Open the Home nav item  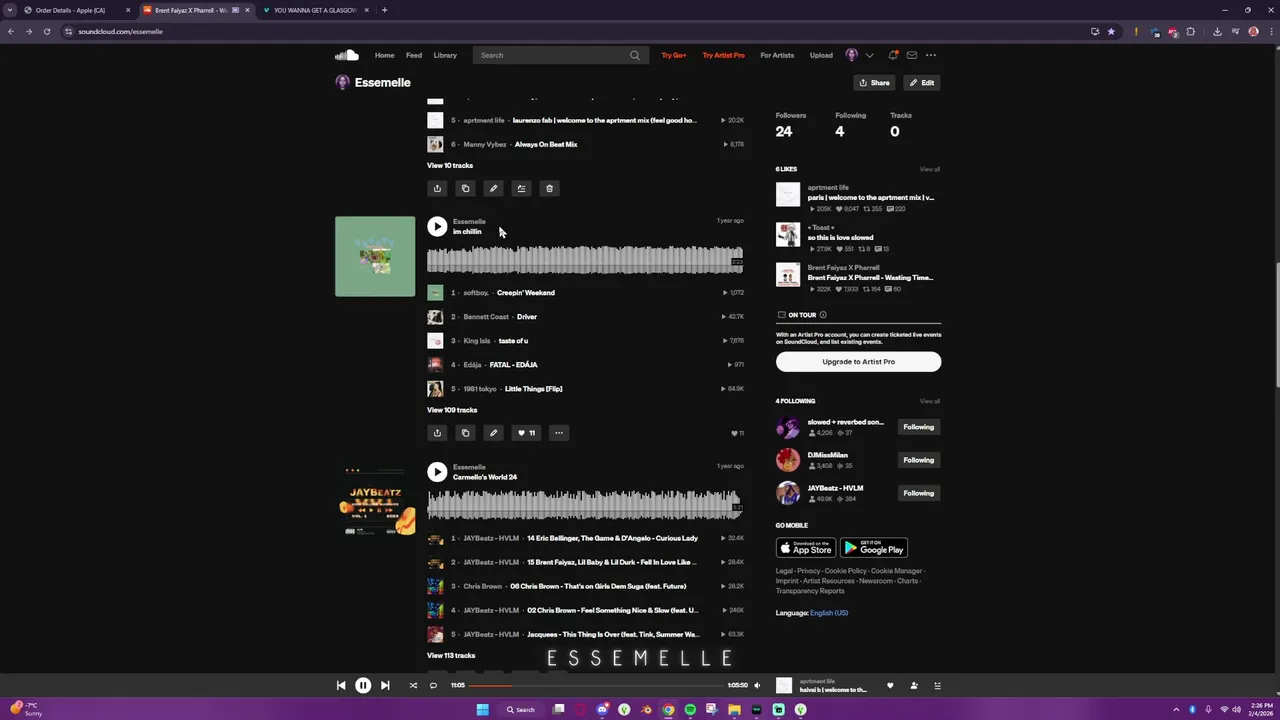click(384, 55)
